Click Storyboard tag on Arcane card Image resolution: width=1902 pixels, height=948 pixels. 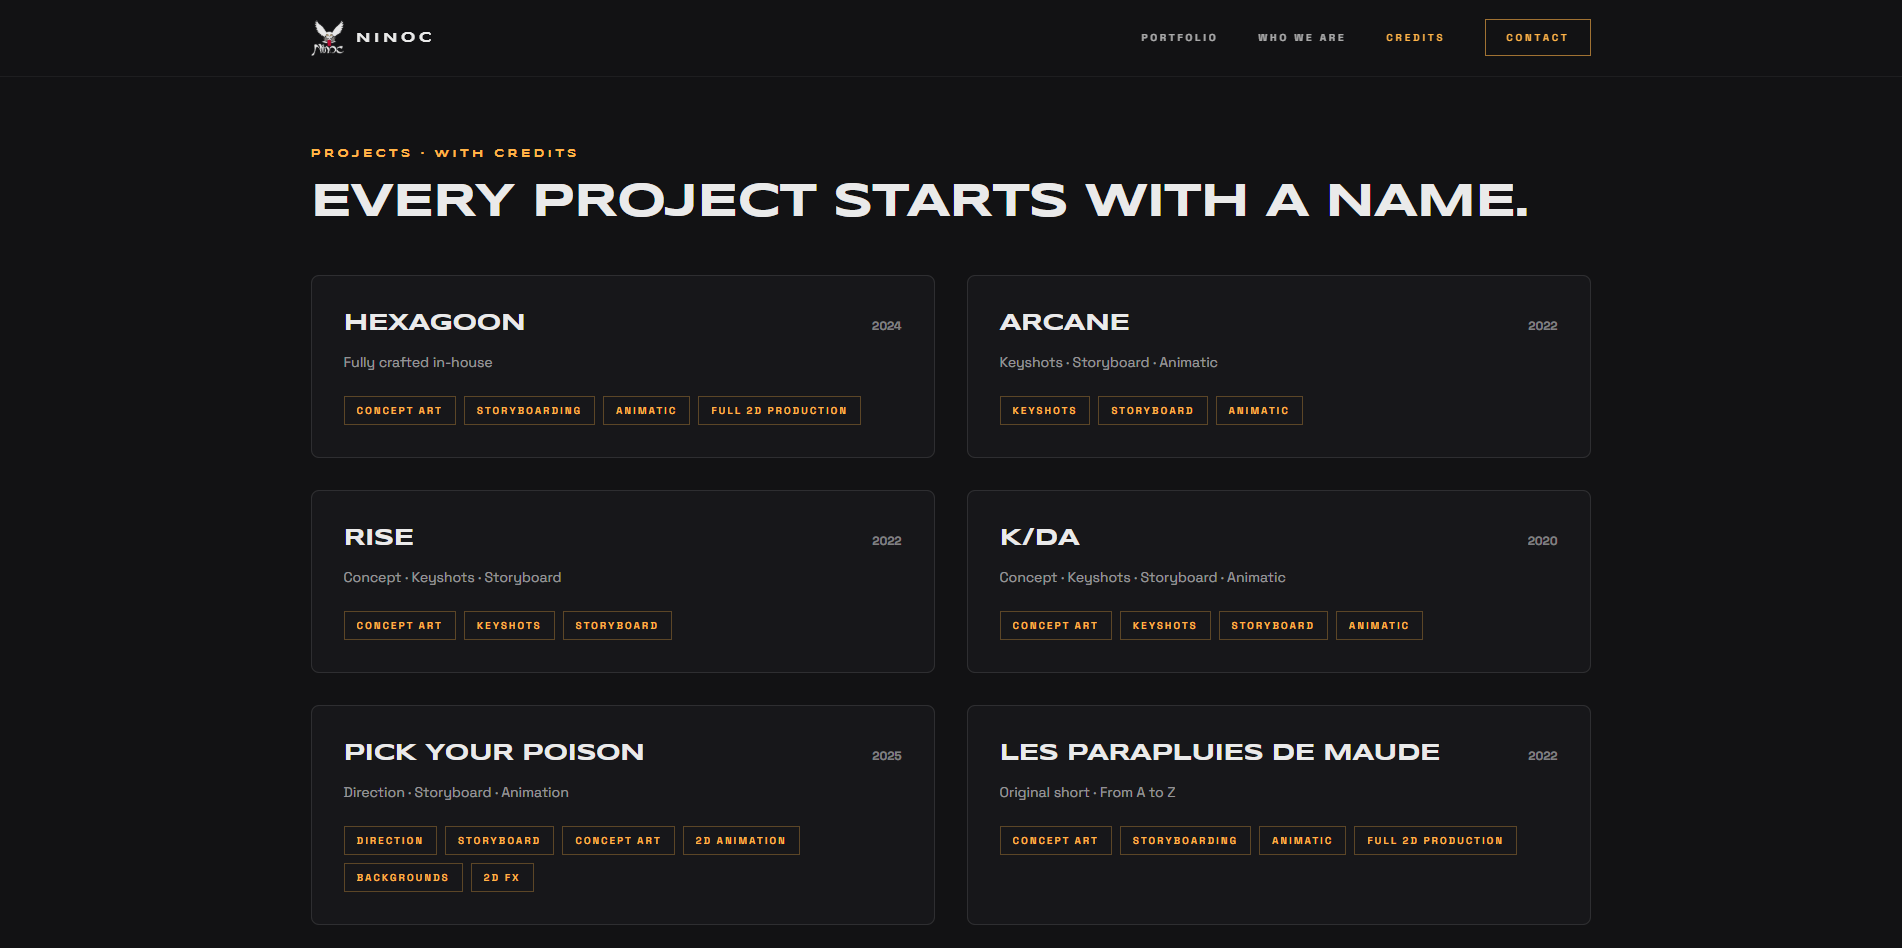coord(1152,411)
